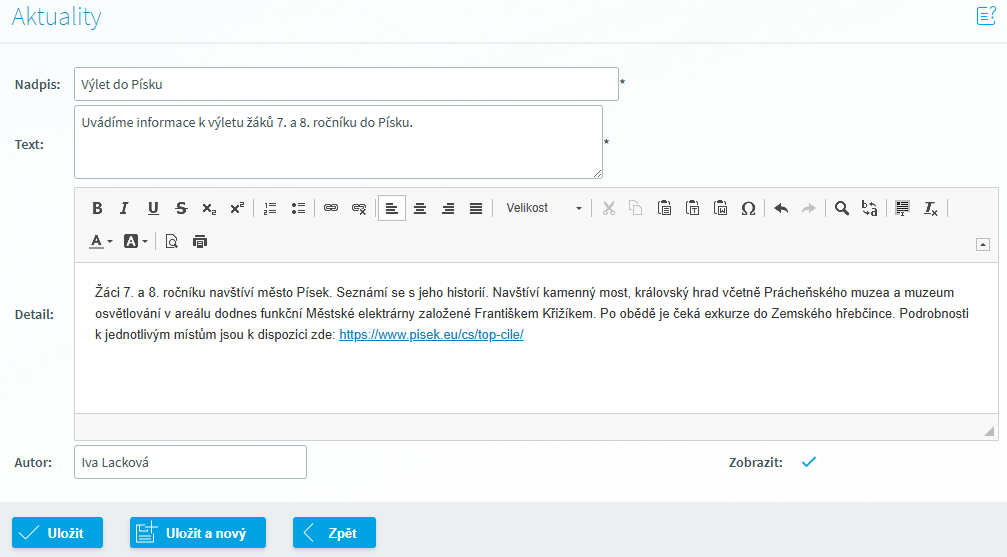This screenshot has height=557, width=1007.
Task: Click the strikethrough icon
Action: [x=181, y=208]
